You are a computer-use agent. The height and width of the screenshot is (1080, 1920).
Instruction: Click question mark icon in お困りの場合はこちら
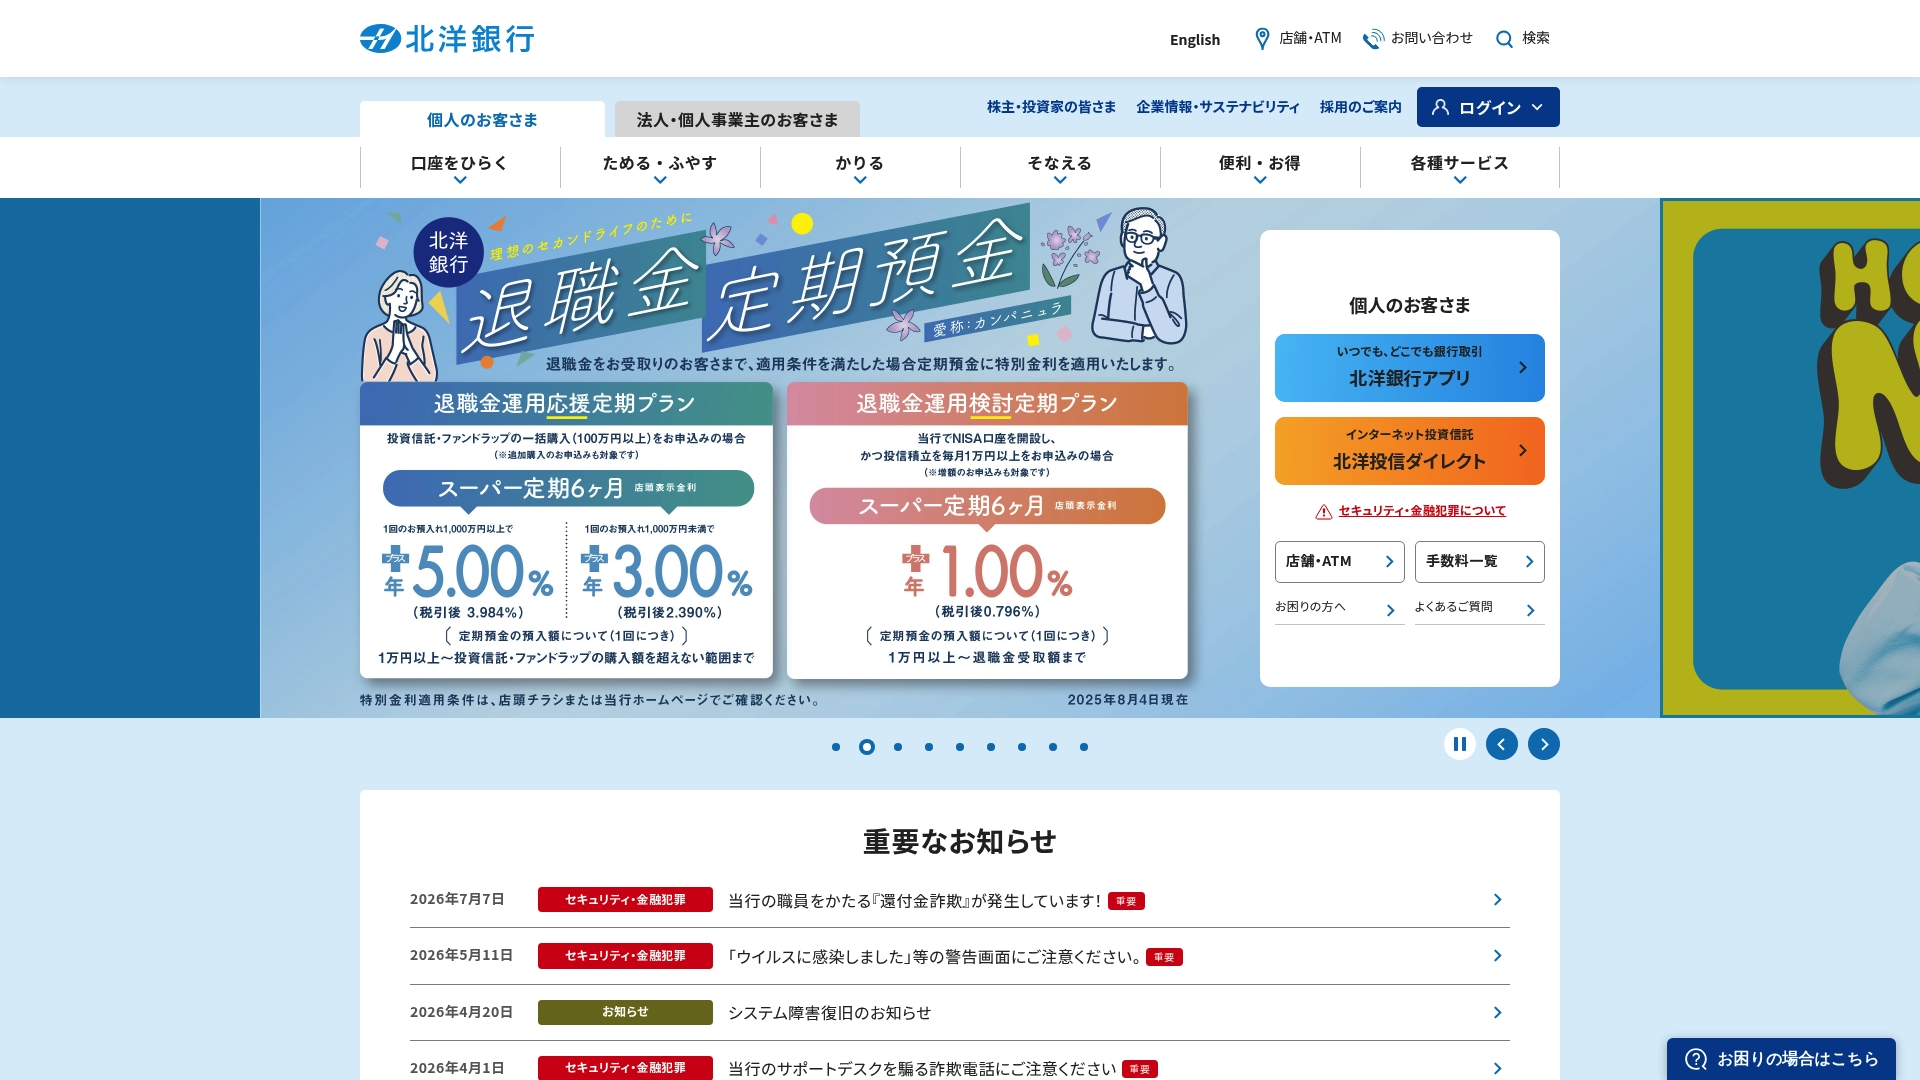(x=1696, y=1059)
